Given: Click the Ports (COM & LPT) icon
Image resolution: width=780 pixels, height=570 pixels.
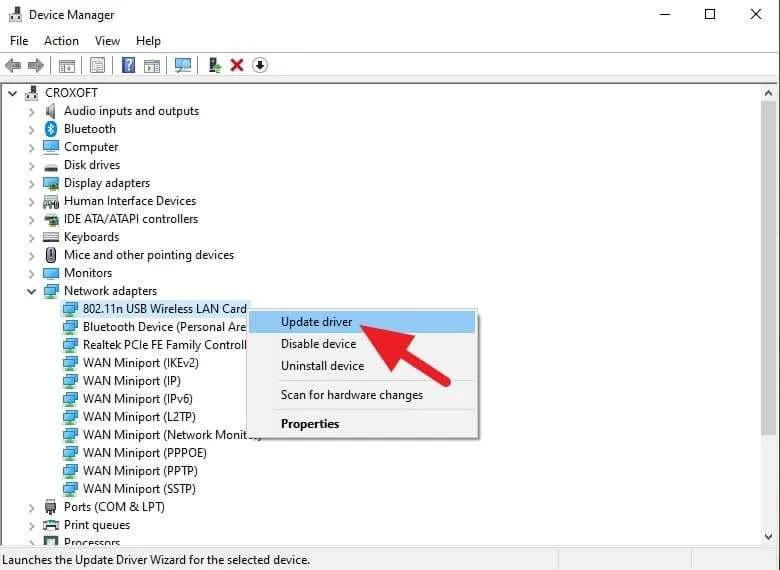Looking at the screenshot, I should point(50,507).
